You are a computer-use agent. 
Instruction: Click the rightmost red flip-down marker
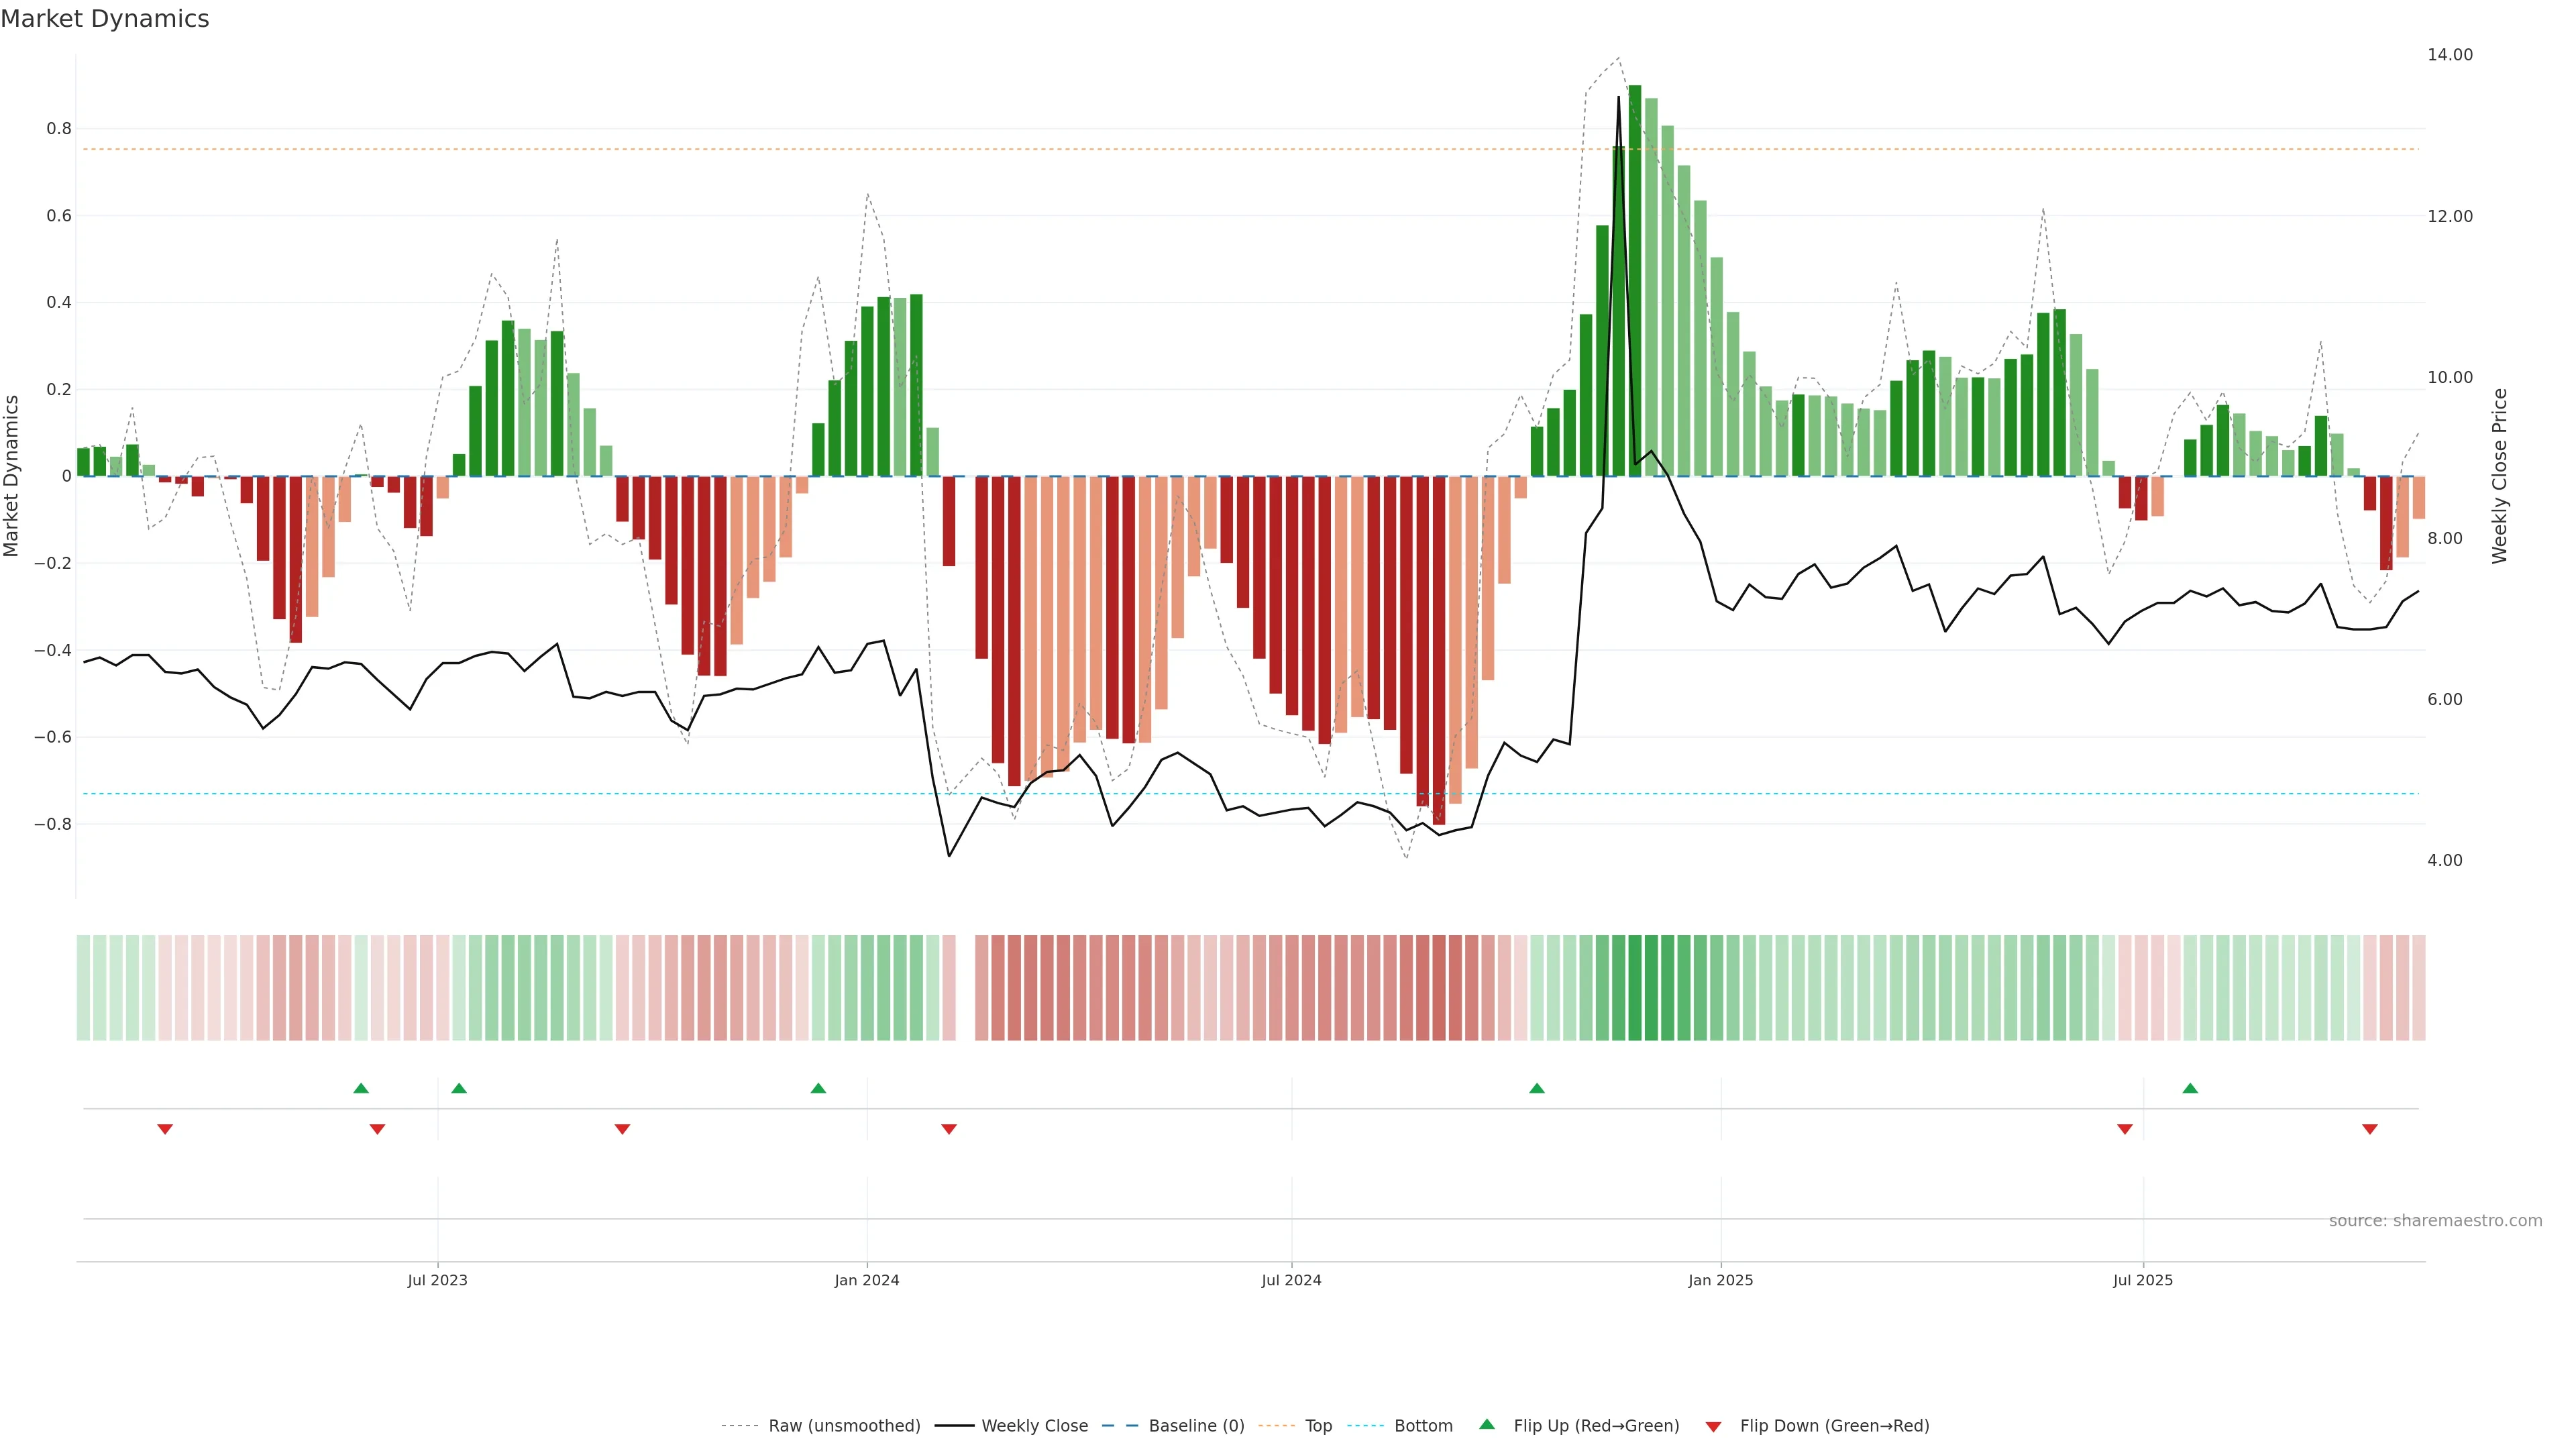point(2369,1129)
